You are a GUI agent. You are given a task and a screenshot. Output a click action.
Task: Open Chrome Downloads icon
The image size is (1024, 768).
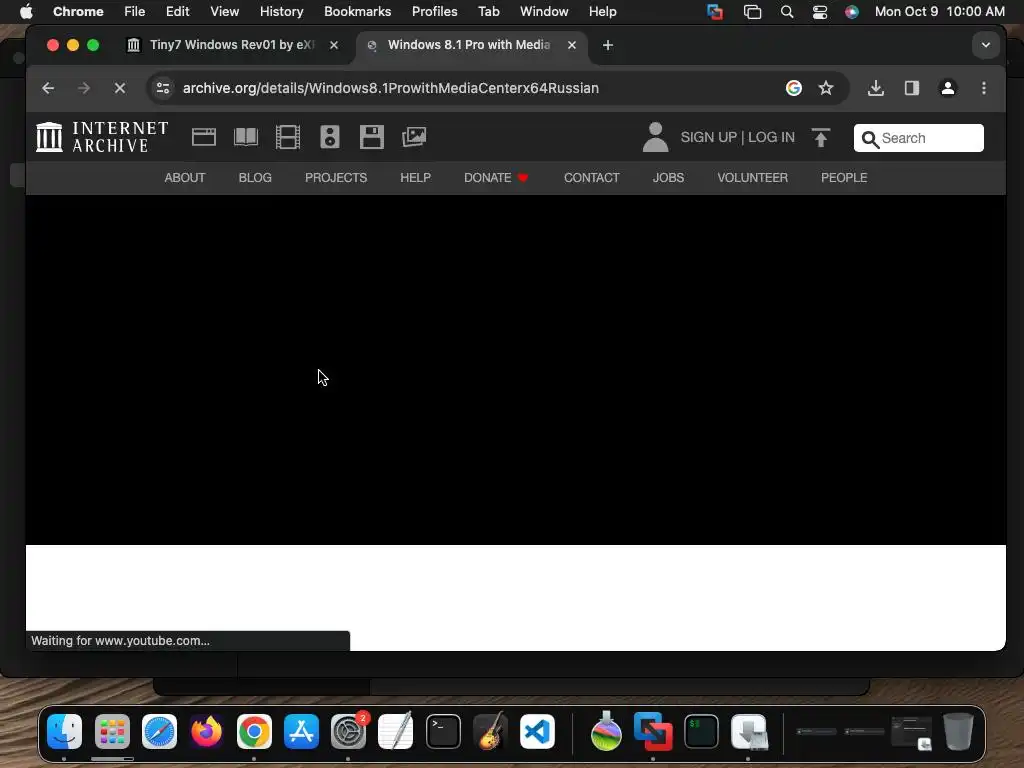click(x=876, y=88)
